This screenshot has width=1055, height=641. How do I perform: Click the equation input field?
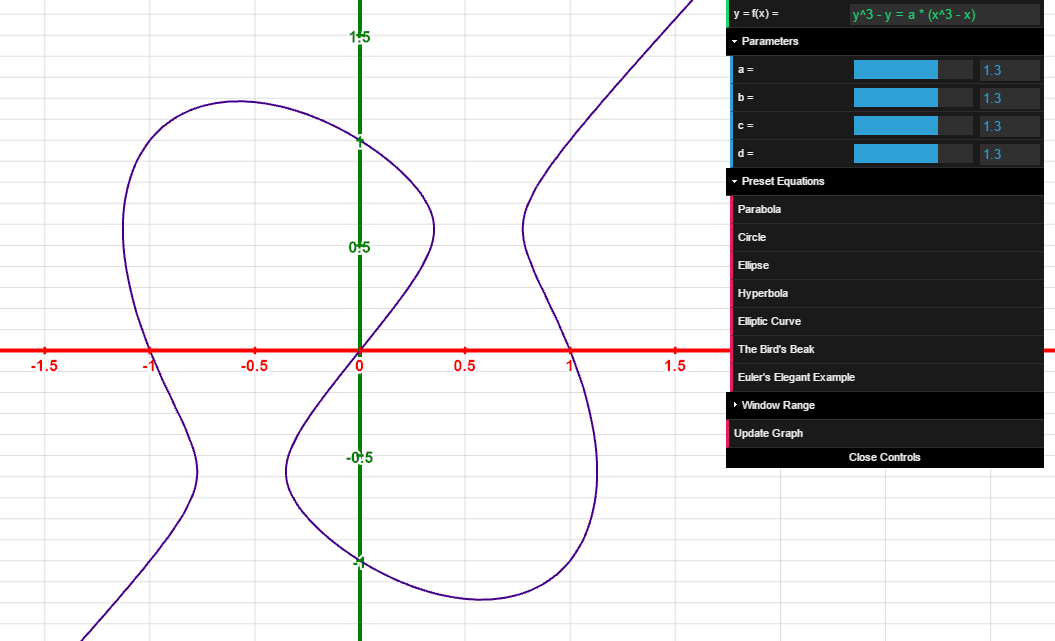(x=943, y=14)
